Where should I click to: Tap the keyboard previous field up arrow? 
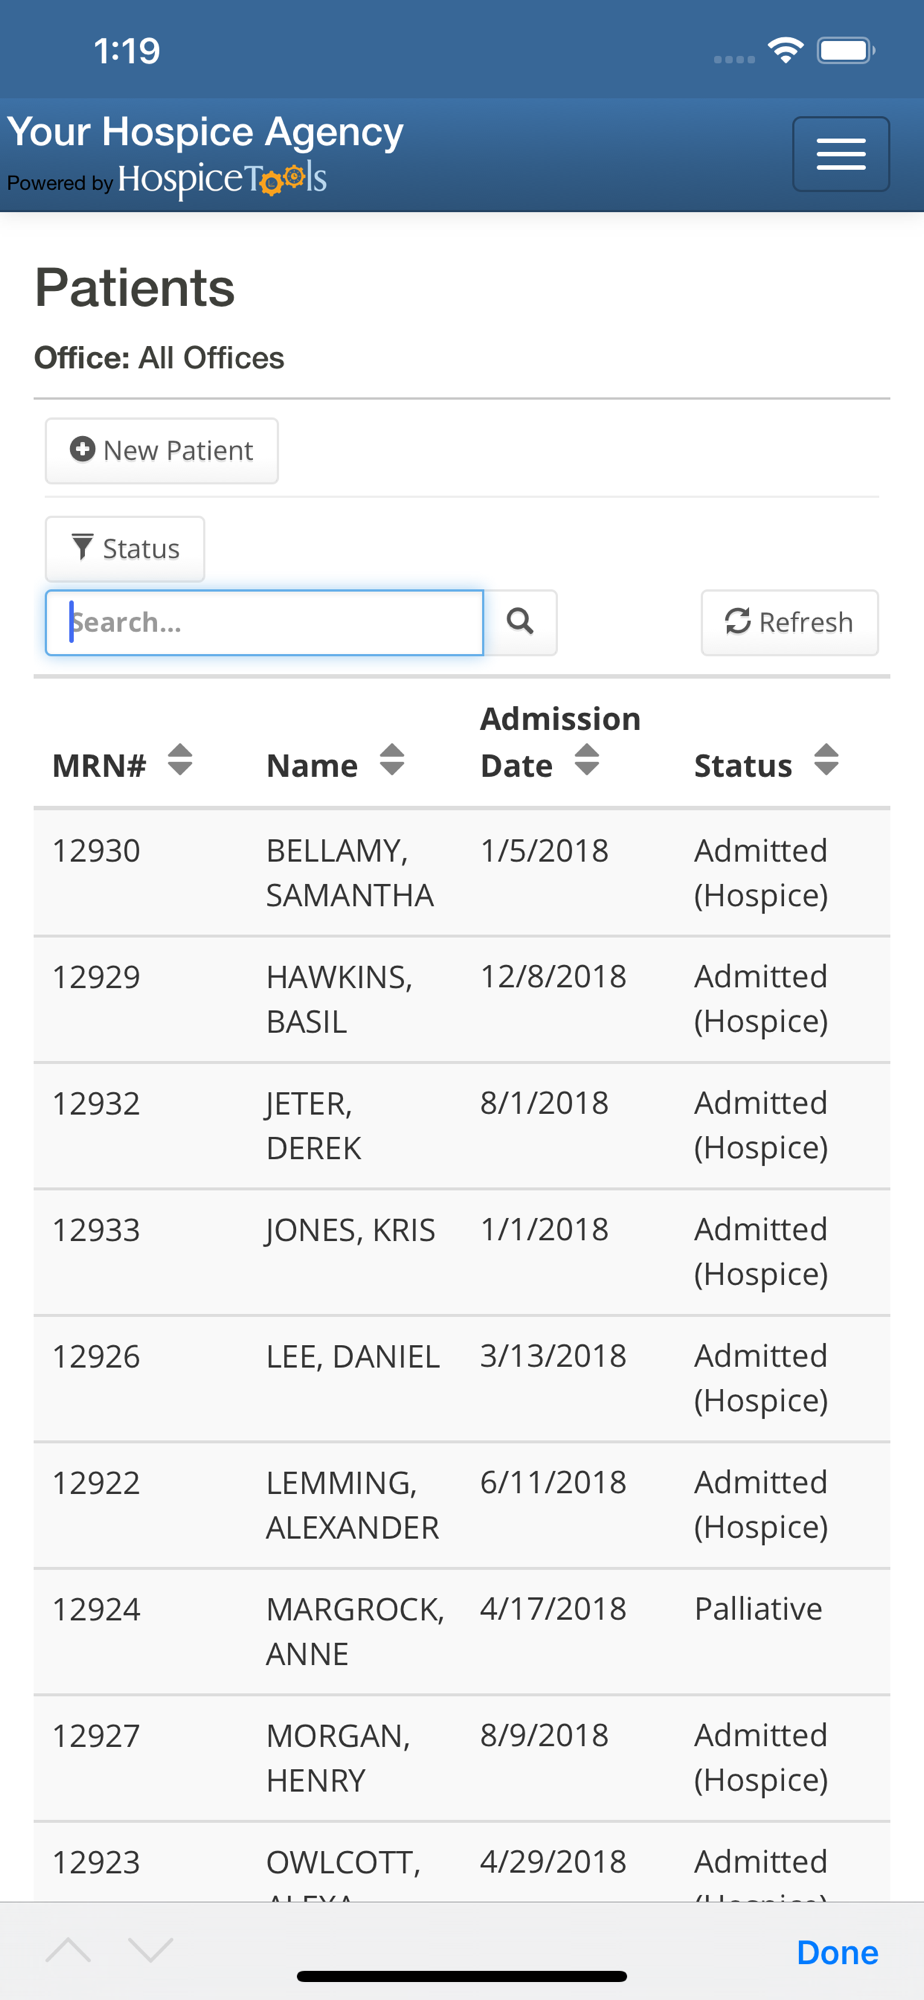coord(68,1949)
